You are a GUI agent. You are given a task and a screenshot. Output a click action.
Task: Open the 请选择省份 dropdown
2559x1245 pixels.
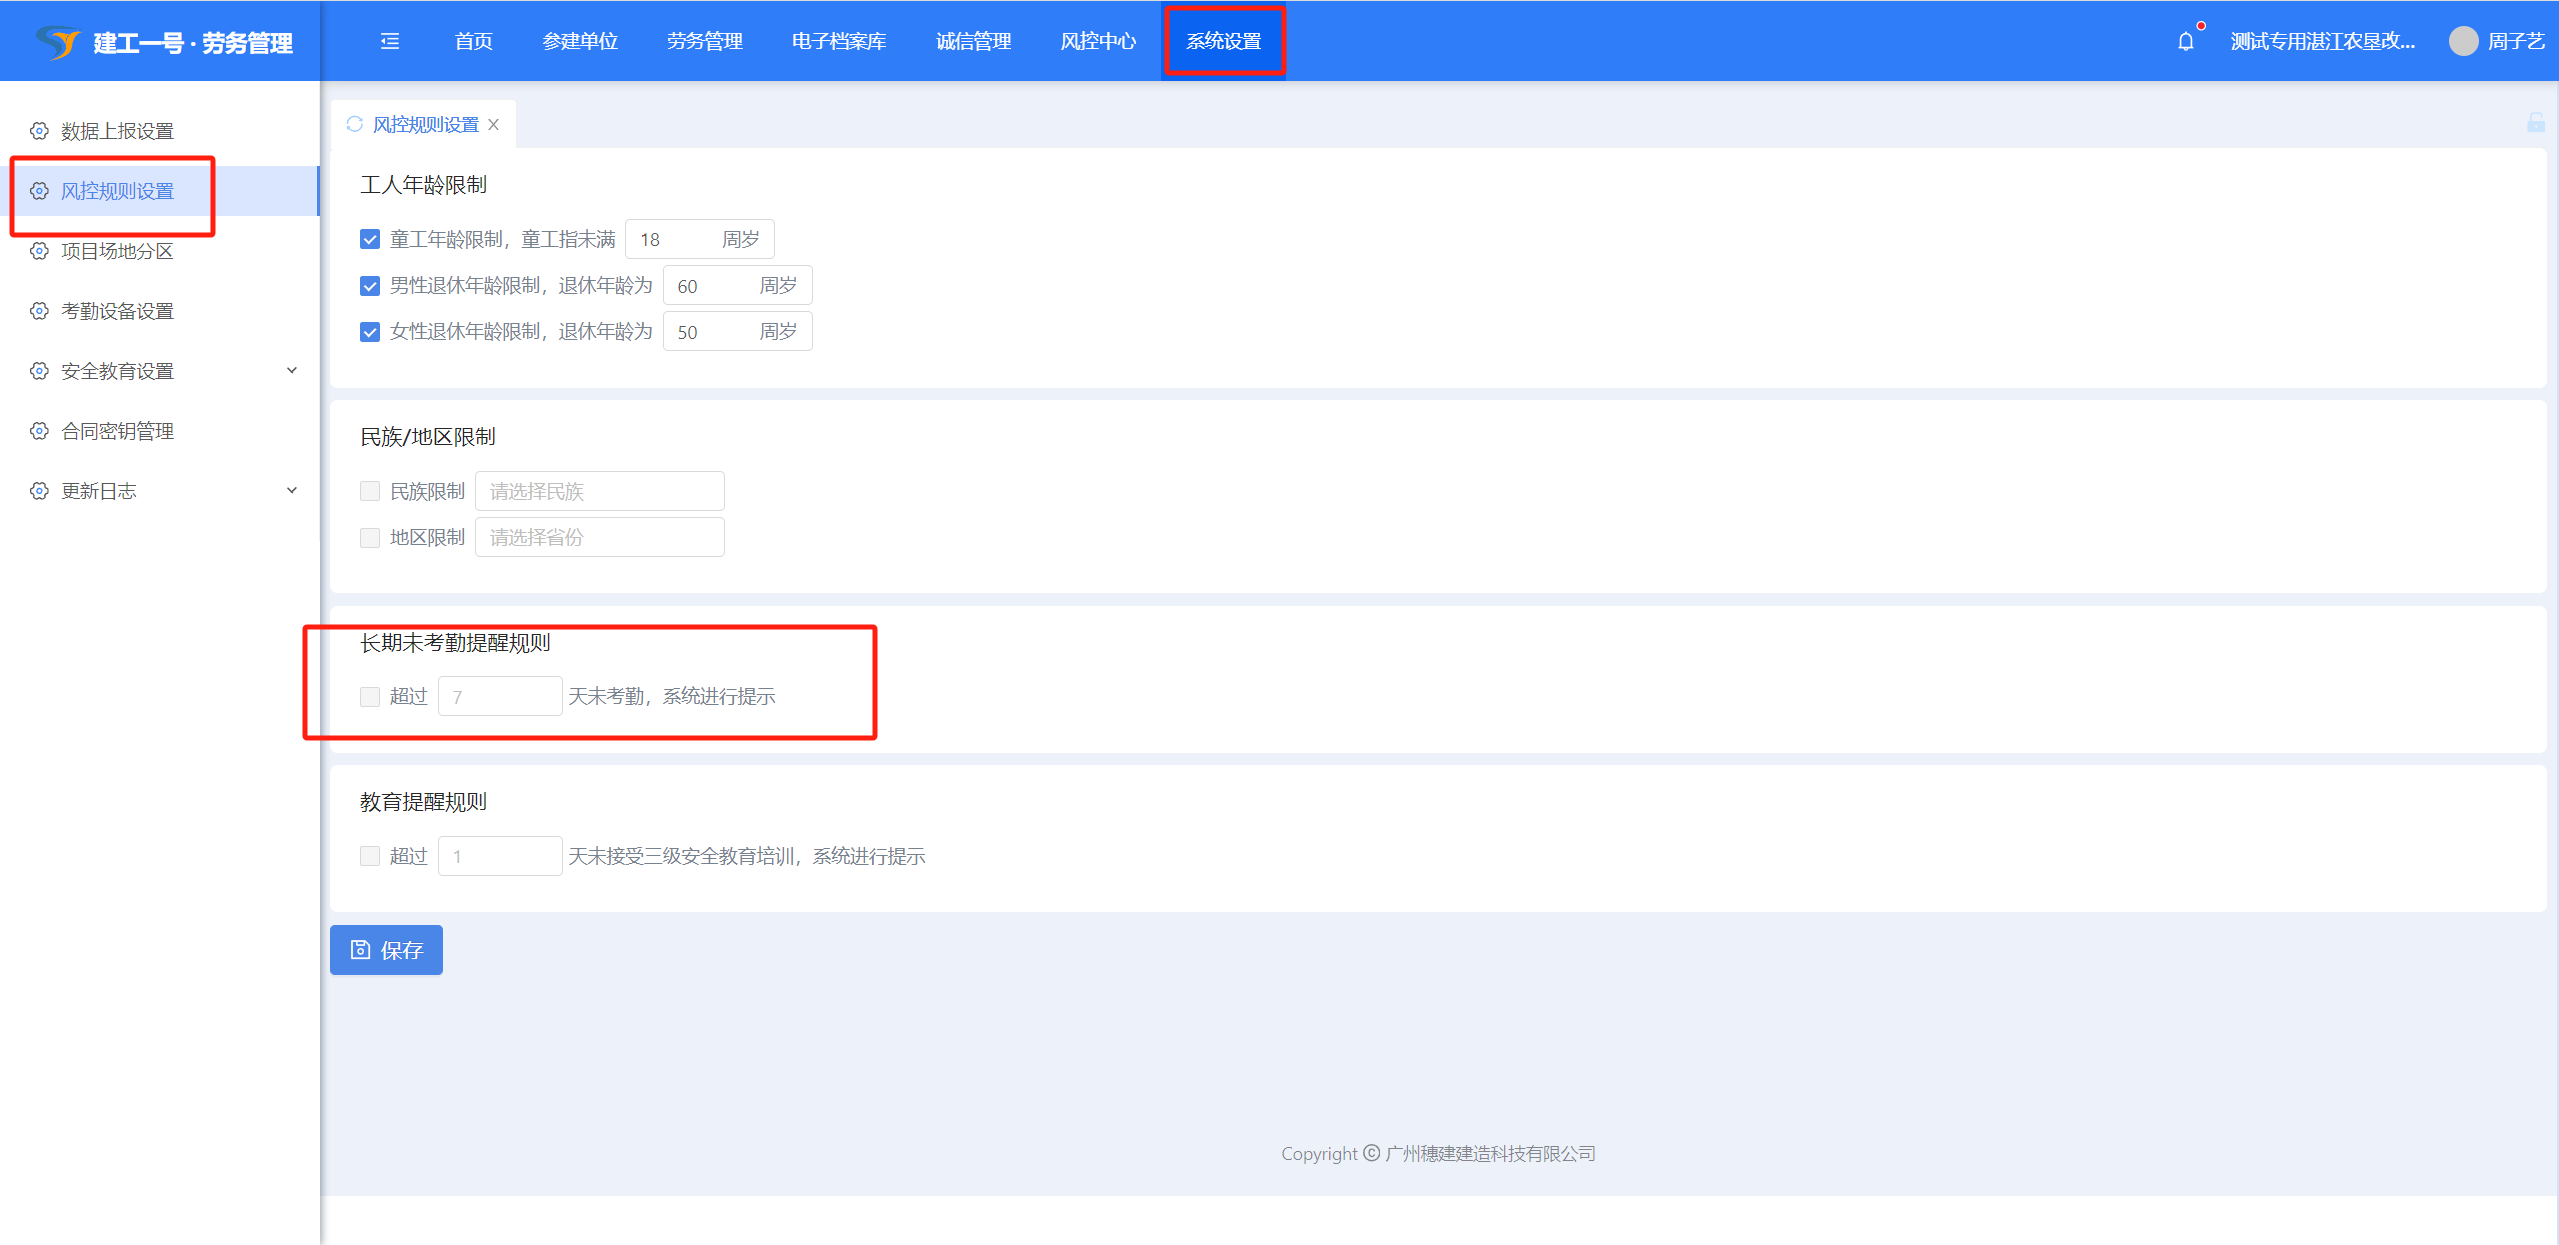(x=599, y=537)
